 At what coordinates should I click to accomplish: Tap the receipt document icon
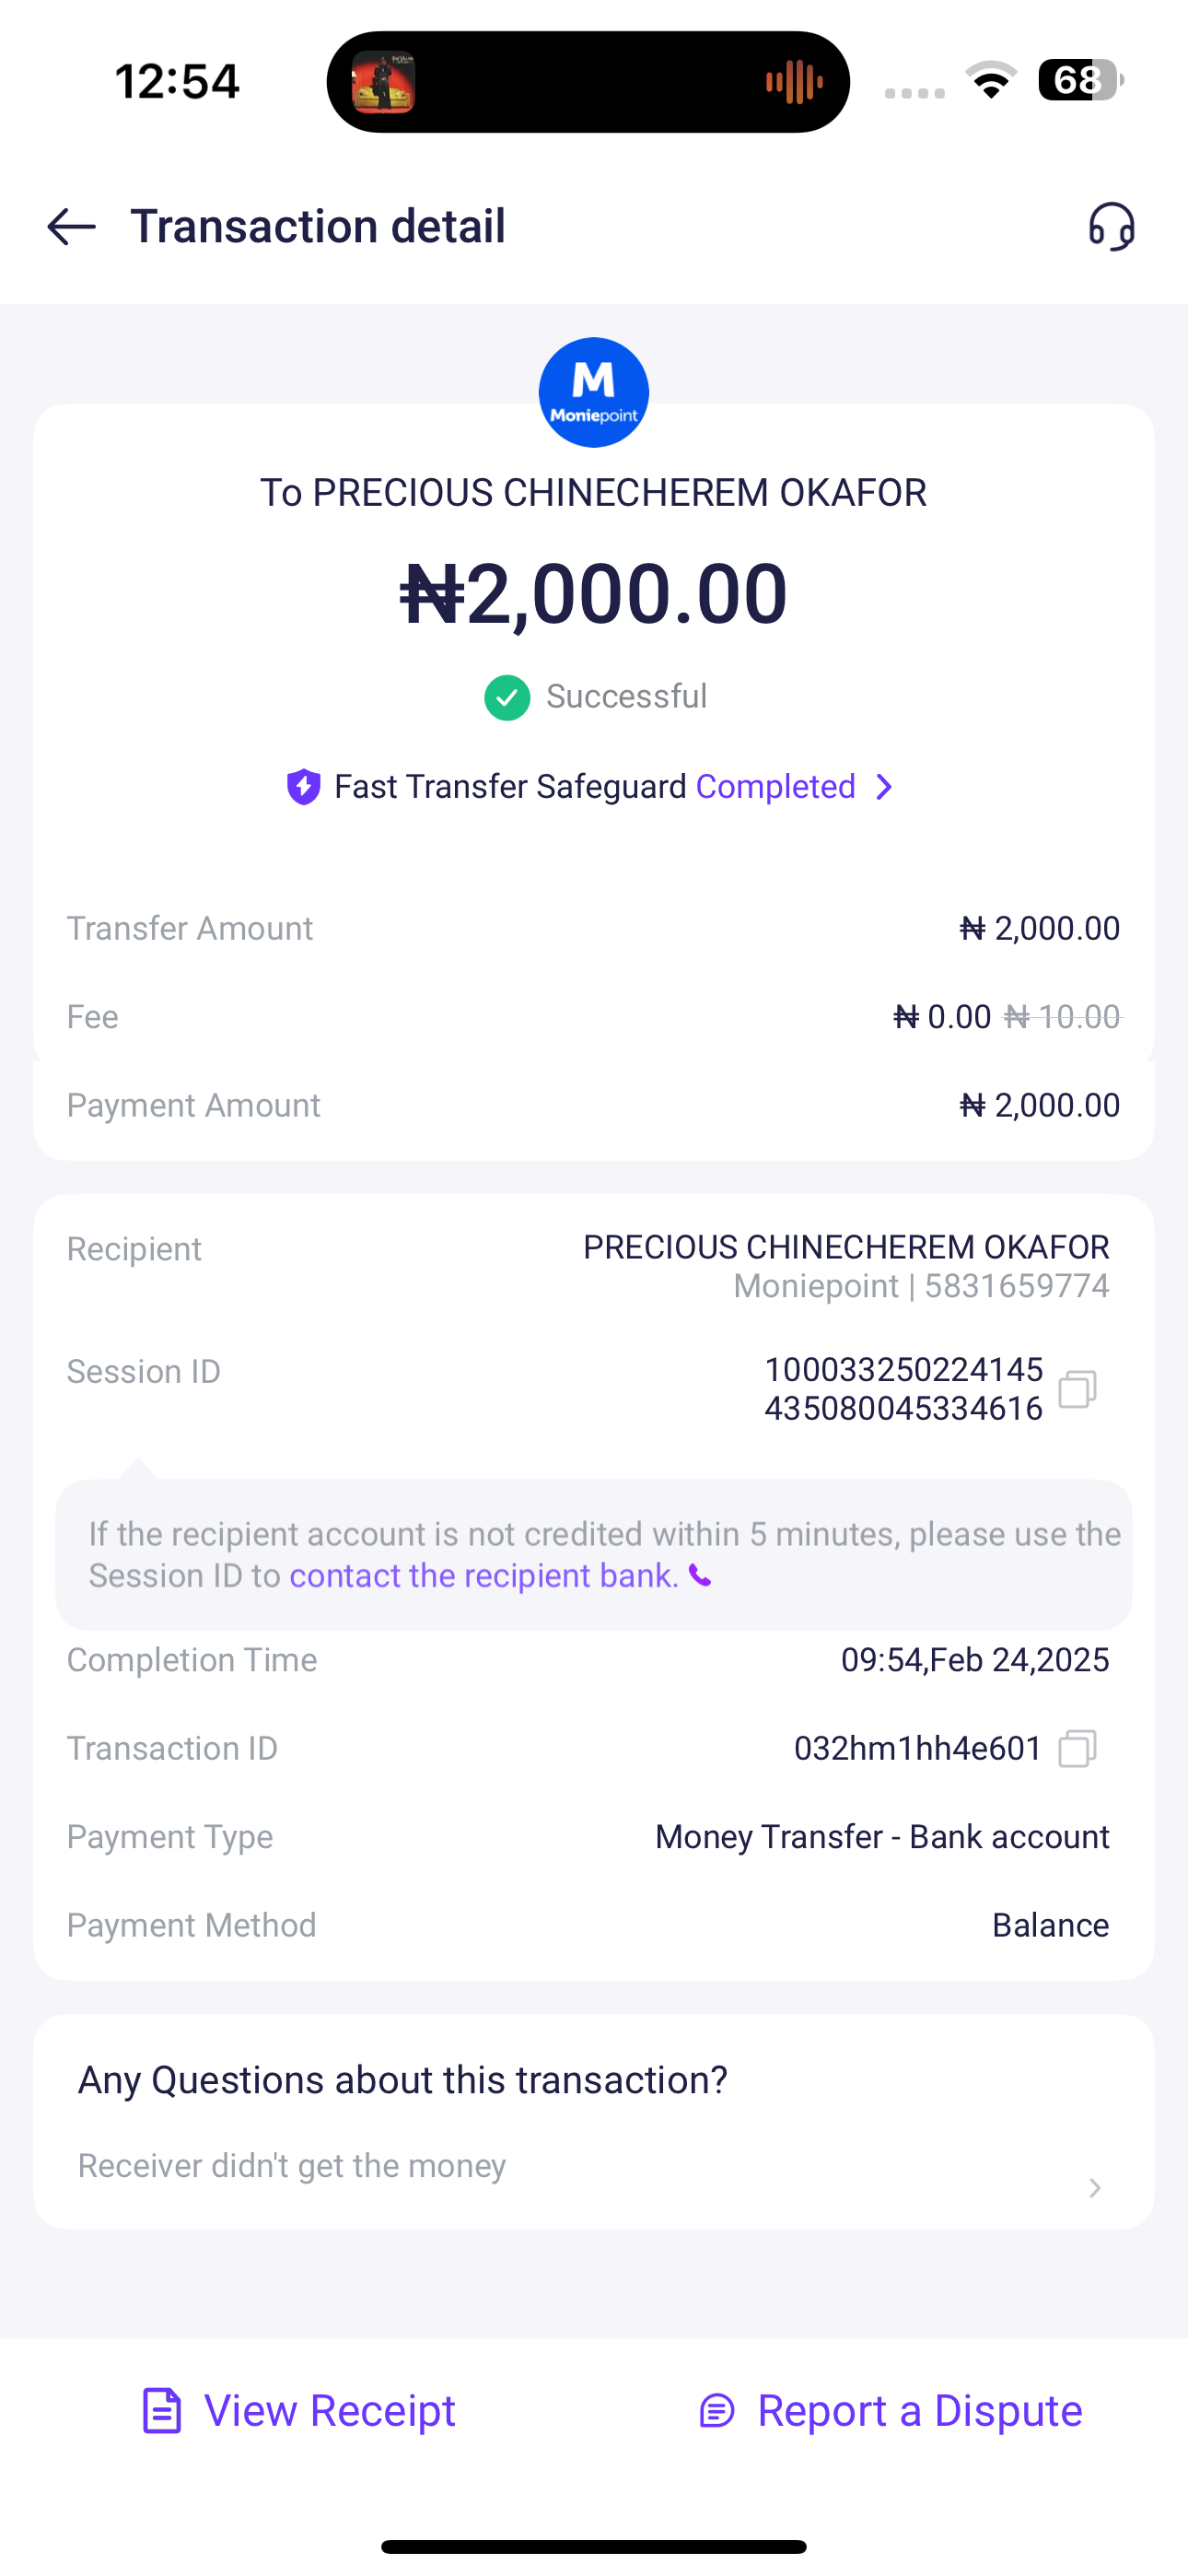point(162,2411)
